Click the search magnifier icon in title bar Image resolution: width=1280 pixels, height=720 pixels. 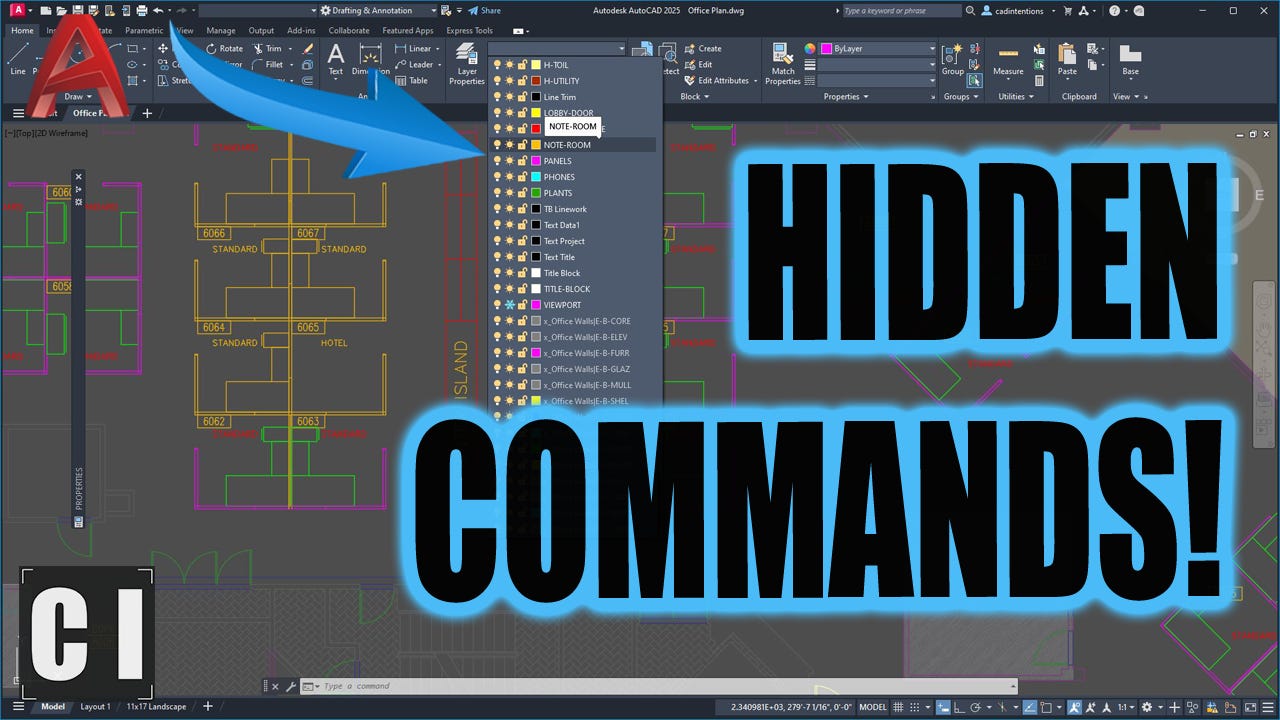(970, 10)
